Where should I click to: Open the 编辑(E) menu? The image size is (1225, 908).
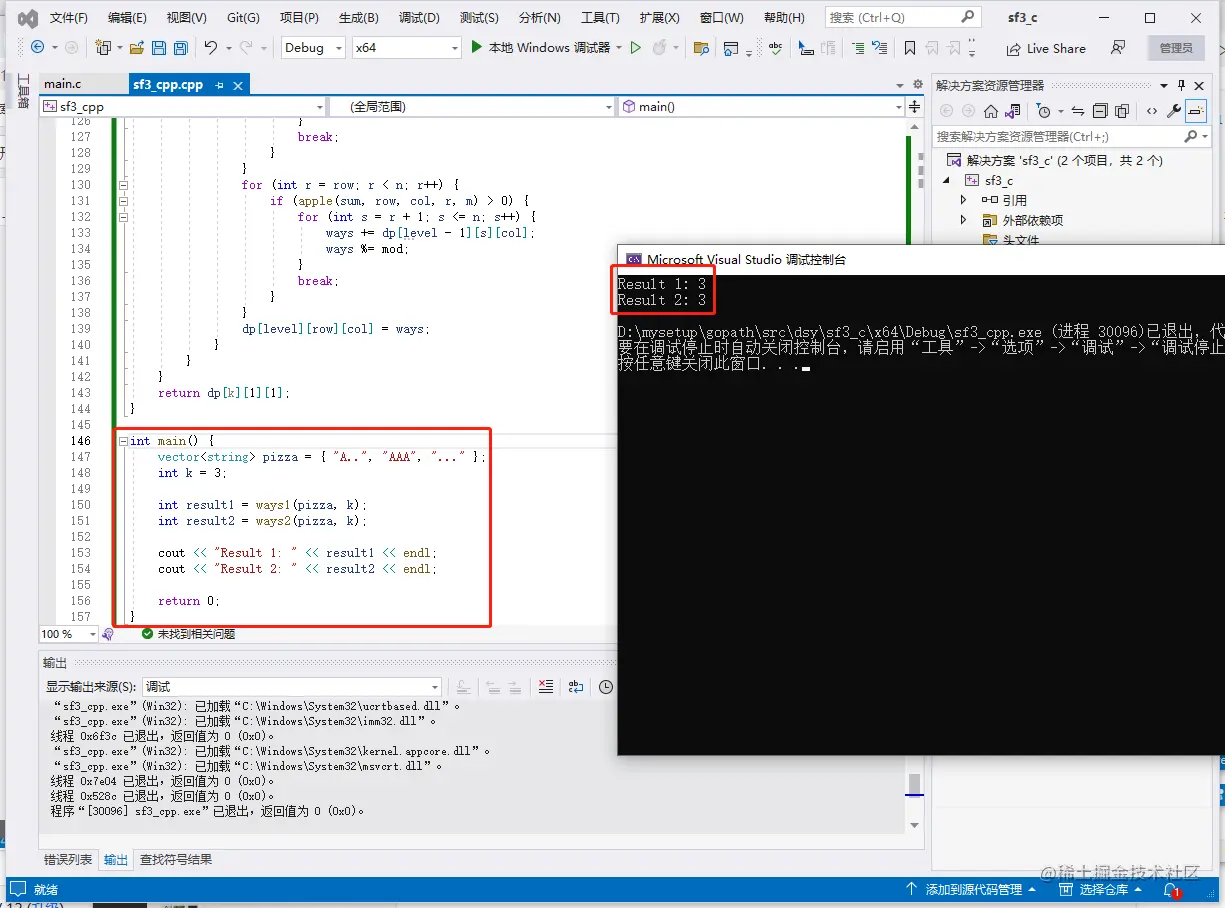(126, 18)
